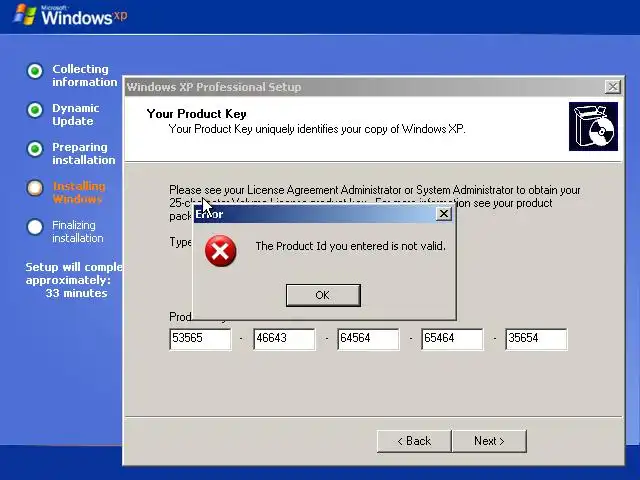Click the software box and CD icon
The height and width of the screenshot is (480, 640).
point(593,127)
